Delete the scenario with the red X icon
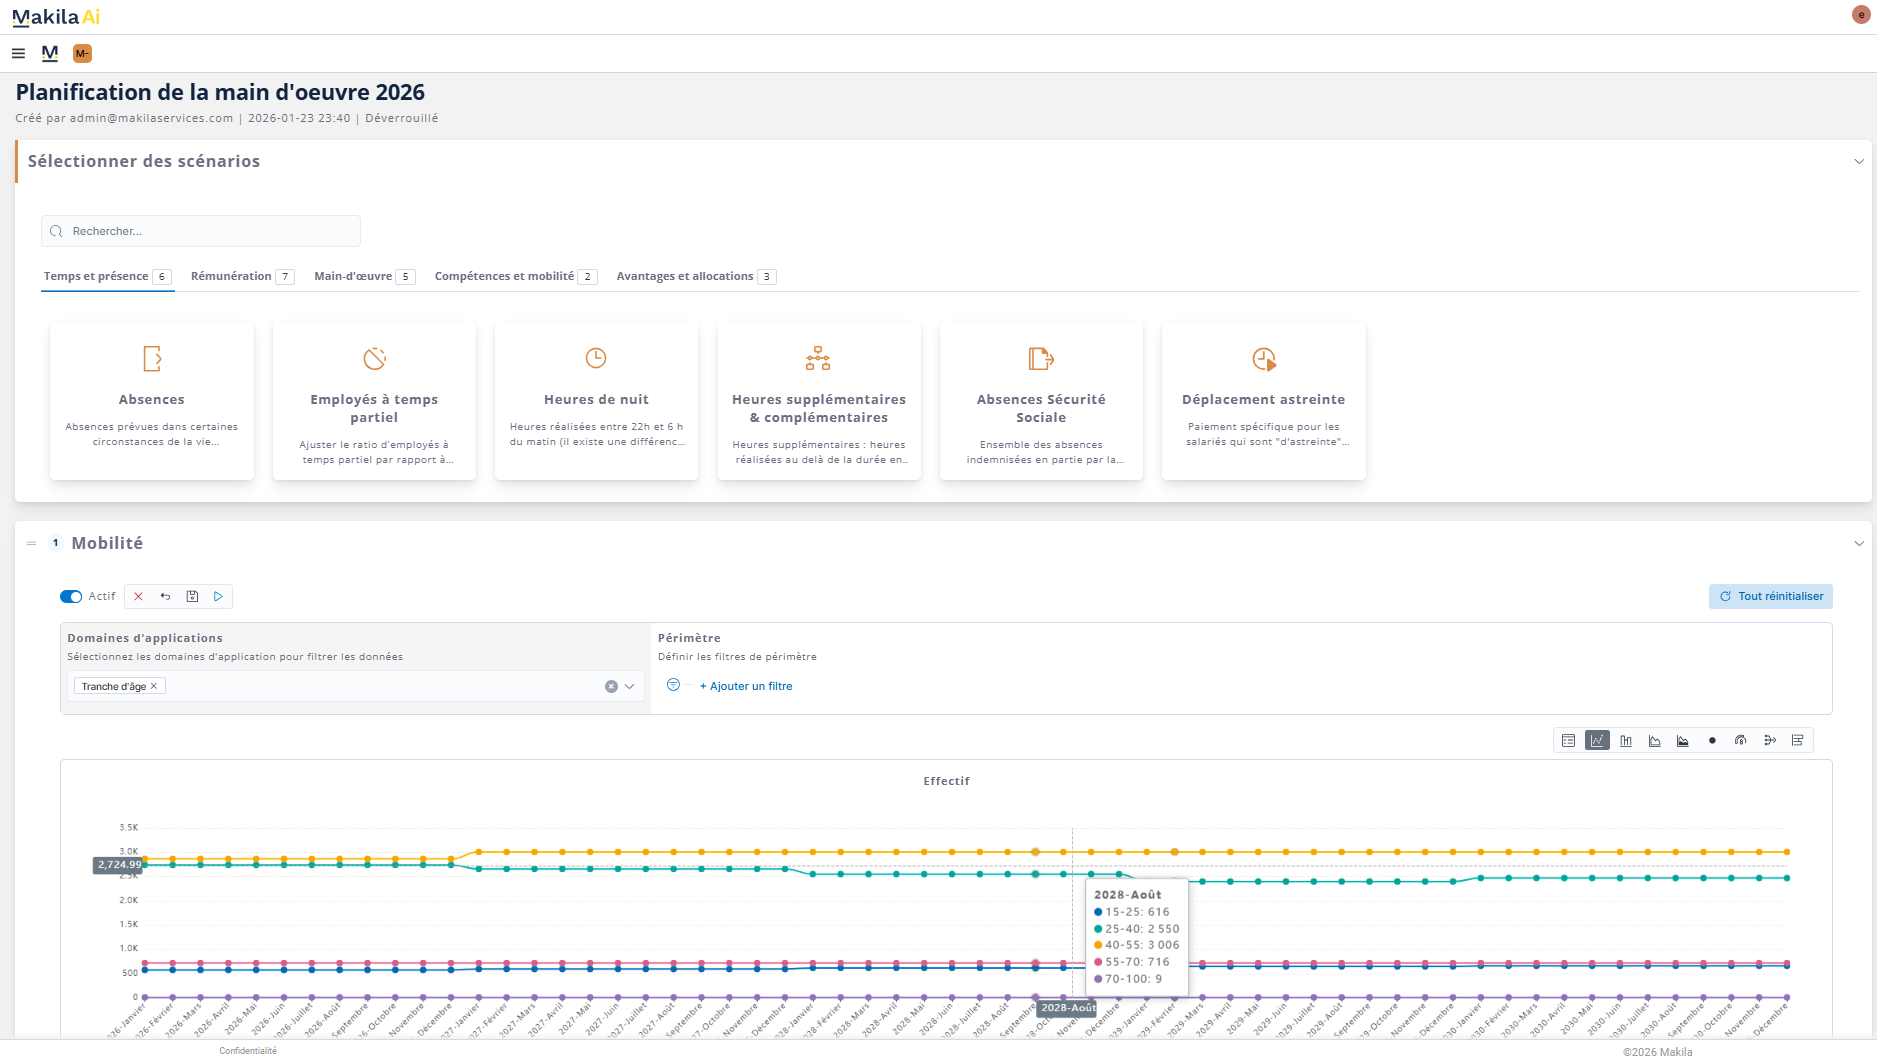The width and height of the screenshot is (1877, 1060). pos(138,597)
